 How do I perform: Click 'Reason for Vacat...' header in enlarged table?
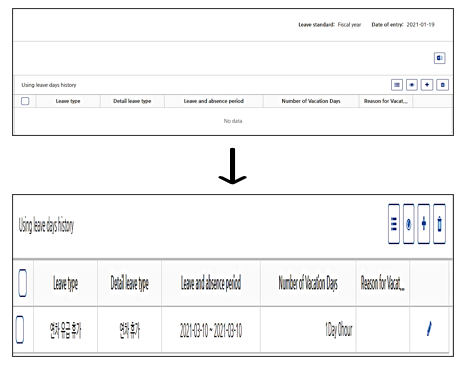[x=383, y=283]
